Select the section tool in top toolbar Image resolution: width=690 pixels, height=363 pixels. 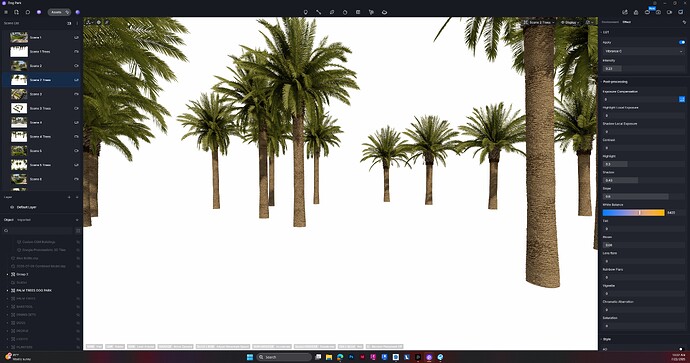click(358, 12)
